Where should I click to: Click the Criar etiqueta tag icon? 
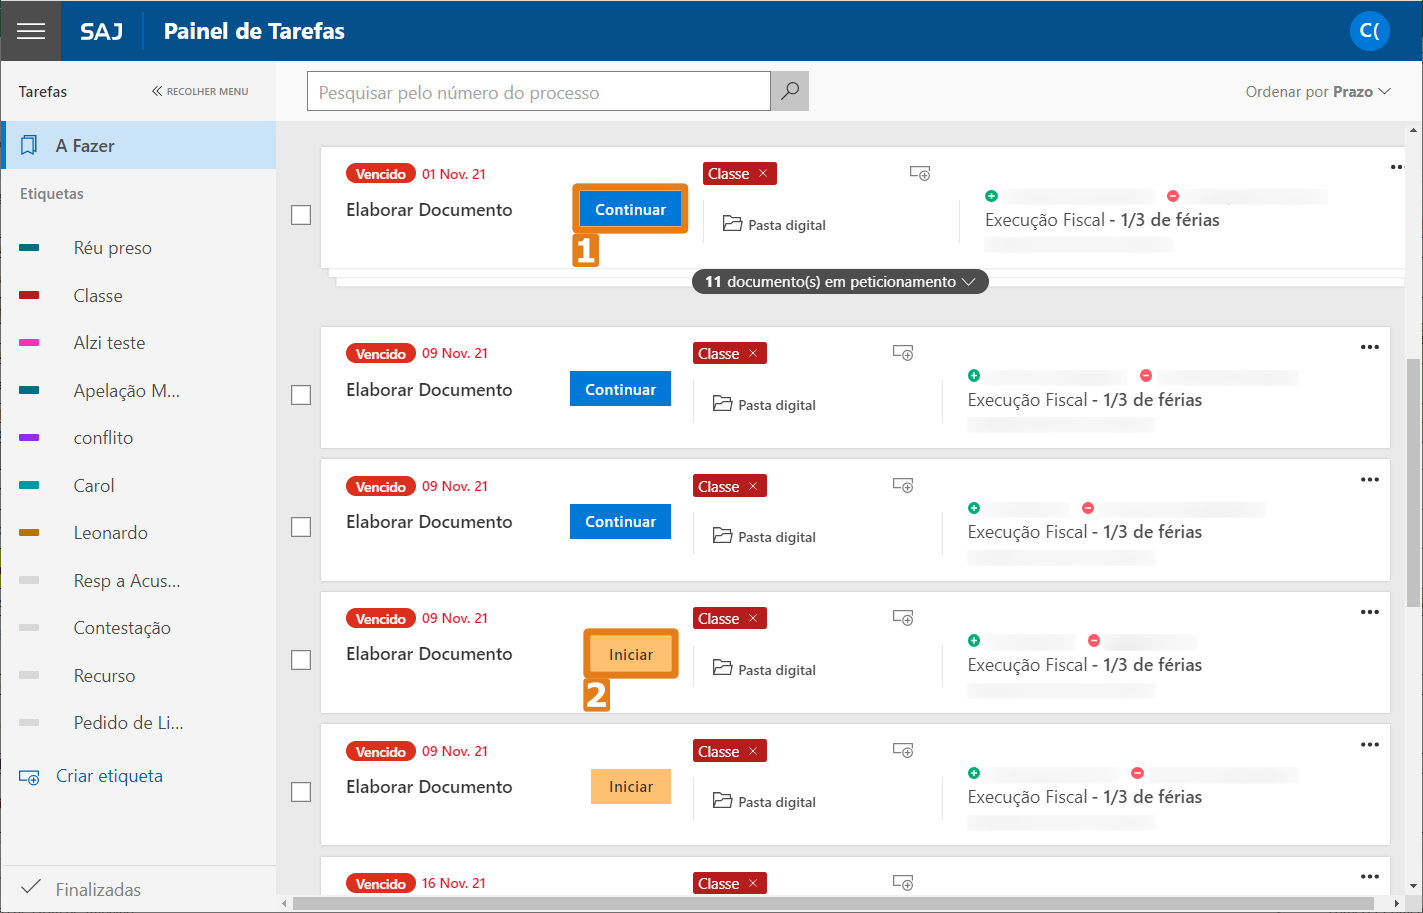(29, 777)
